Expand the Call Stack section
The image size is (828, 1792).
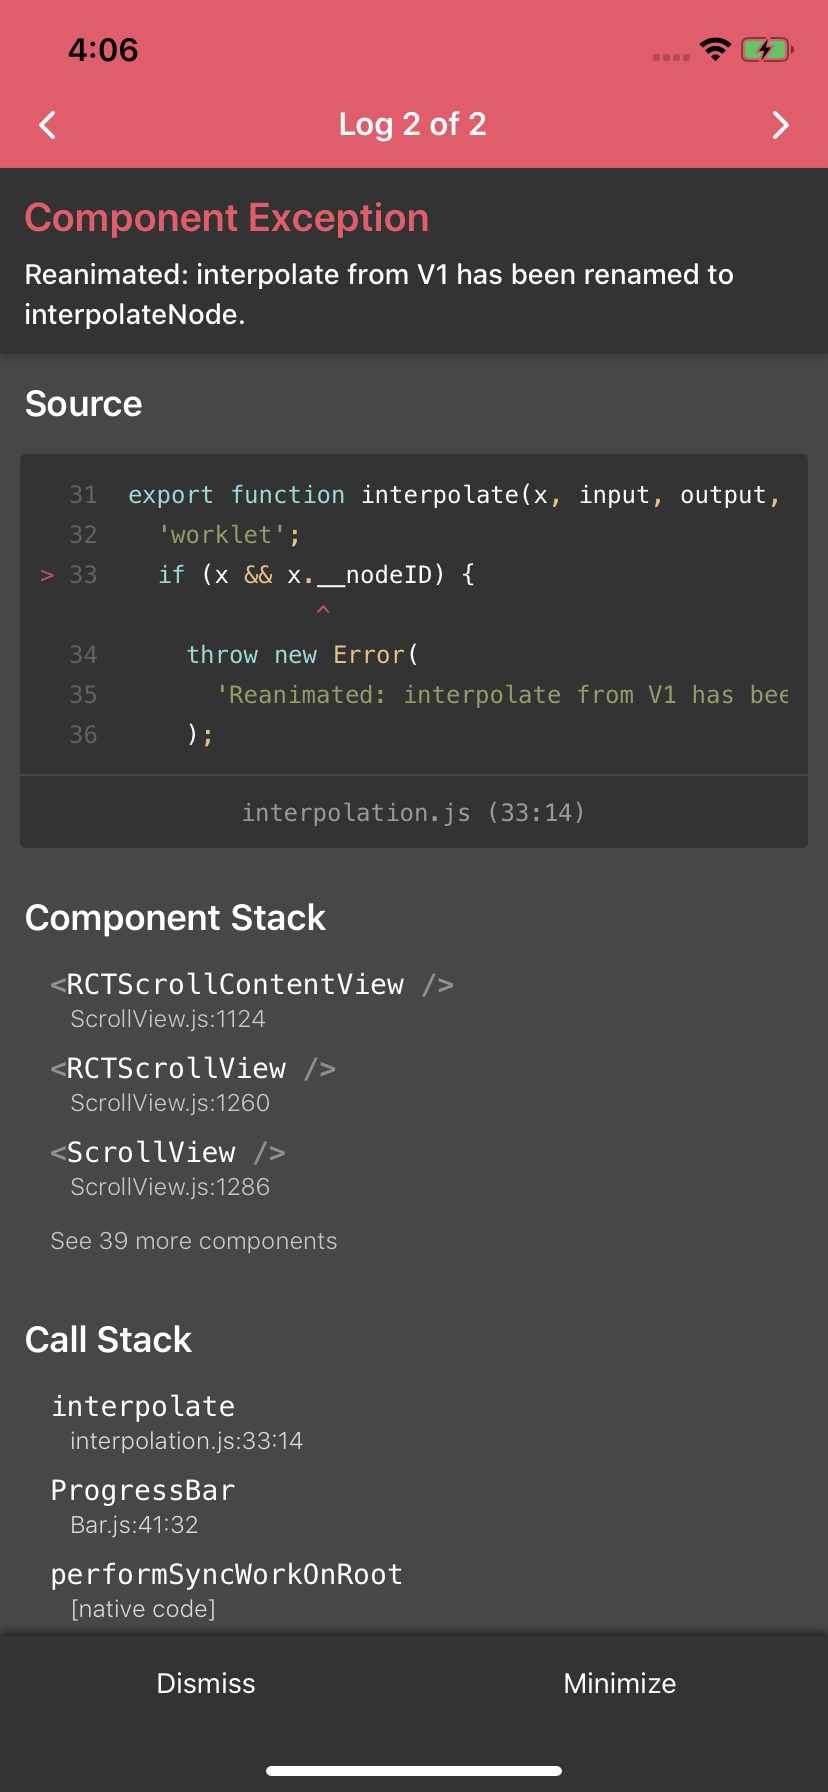tap(109, 1339)
